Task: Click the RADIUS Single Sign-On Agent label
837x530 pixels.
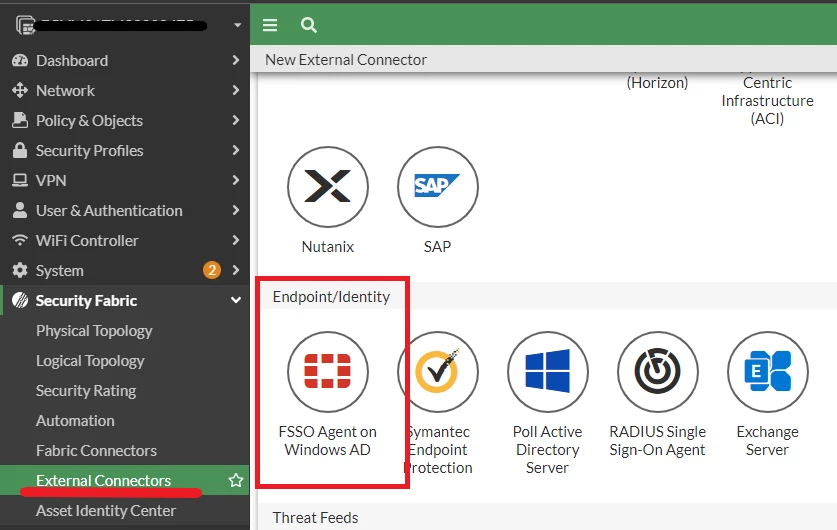Action: 658,440
